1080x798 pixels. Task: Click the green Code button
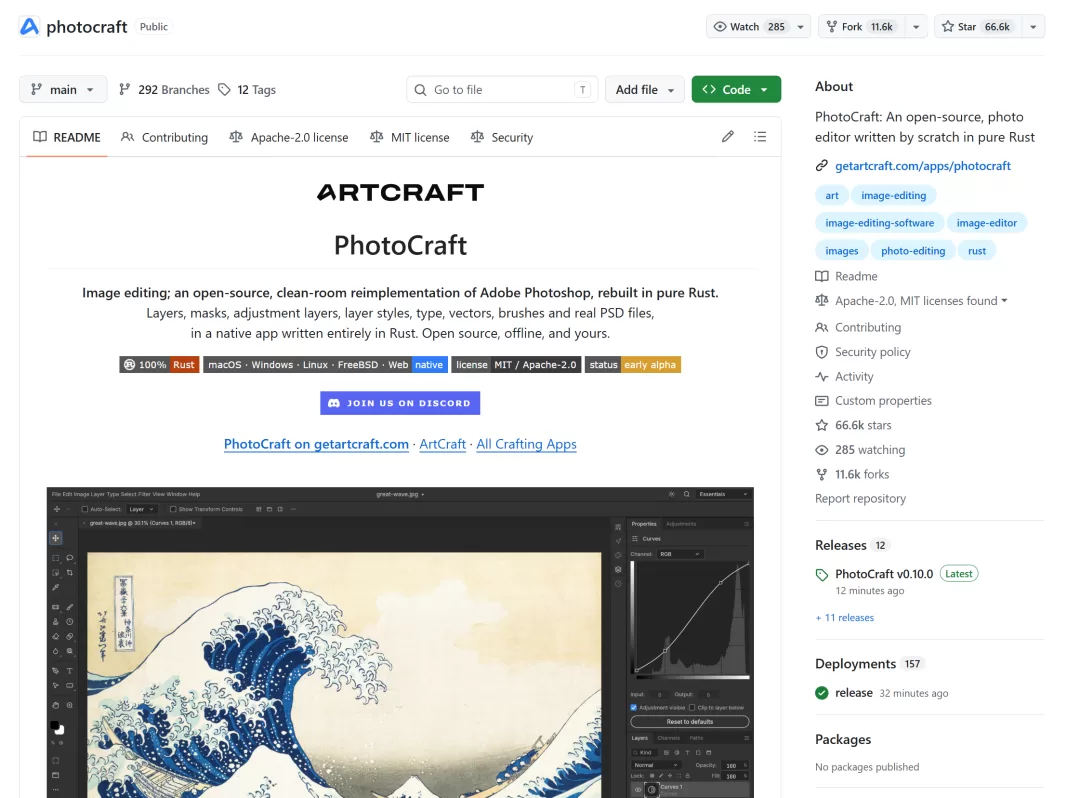(x=736, y=90)
